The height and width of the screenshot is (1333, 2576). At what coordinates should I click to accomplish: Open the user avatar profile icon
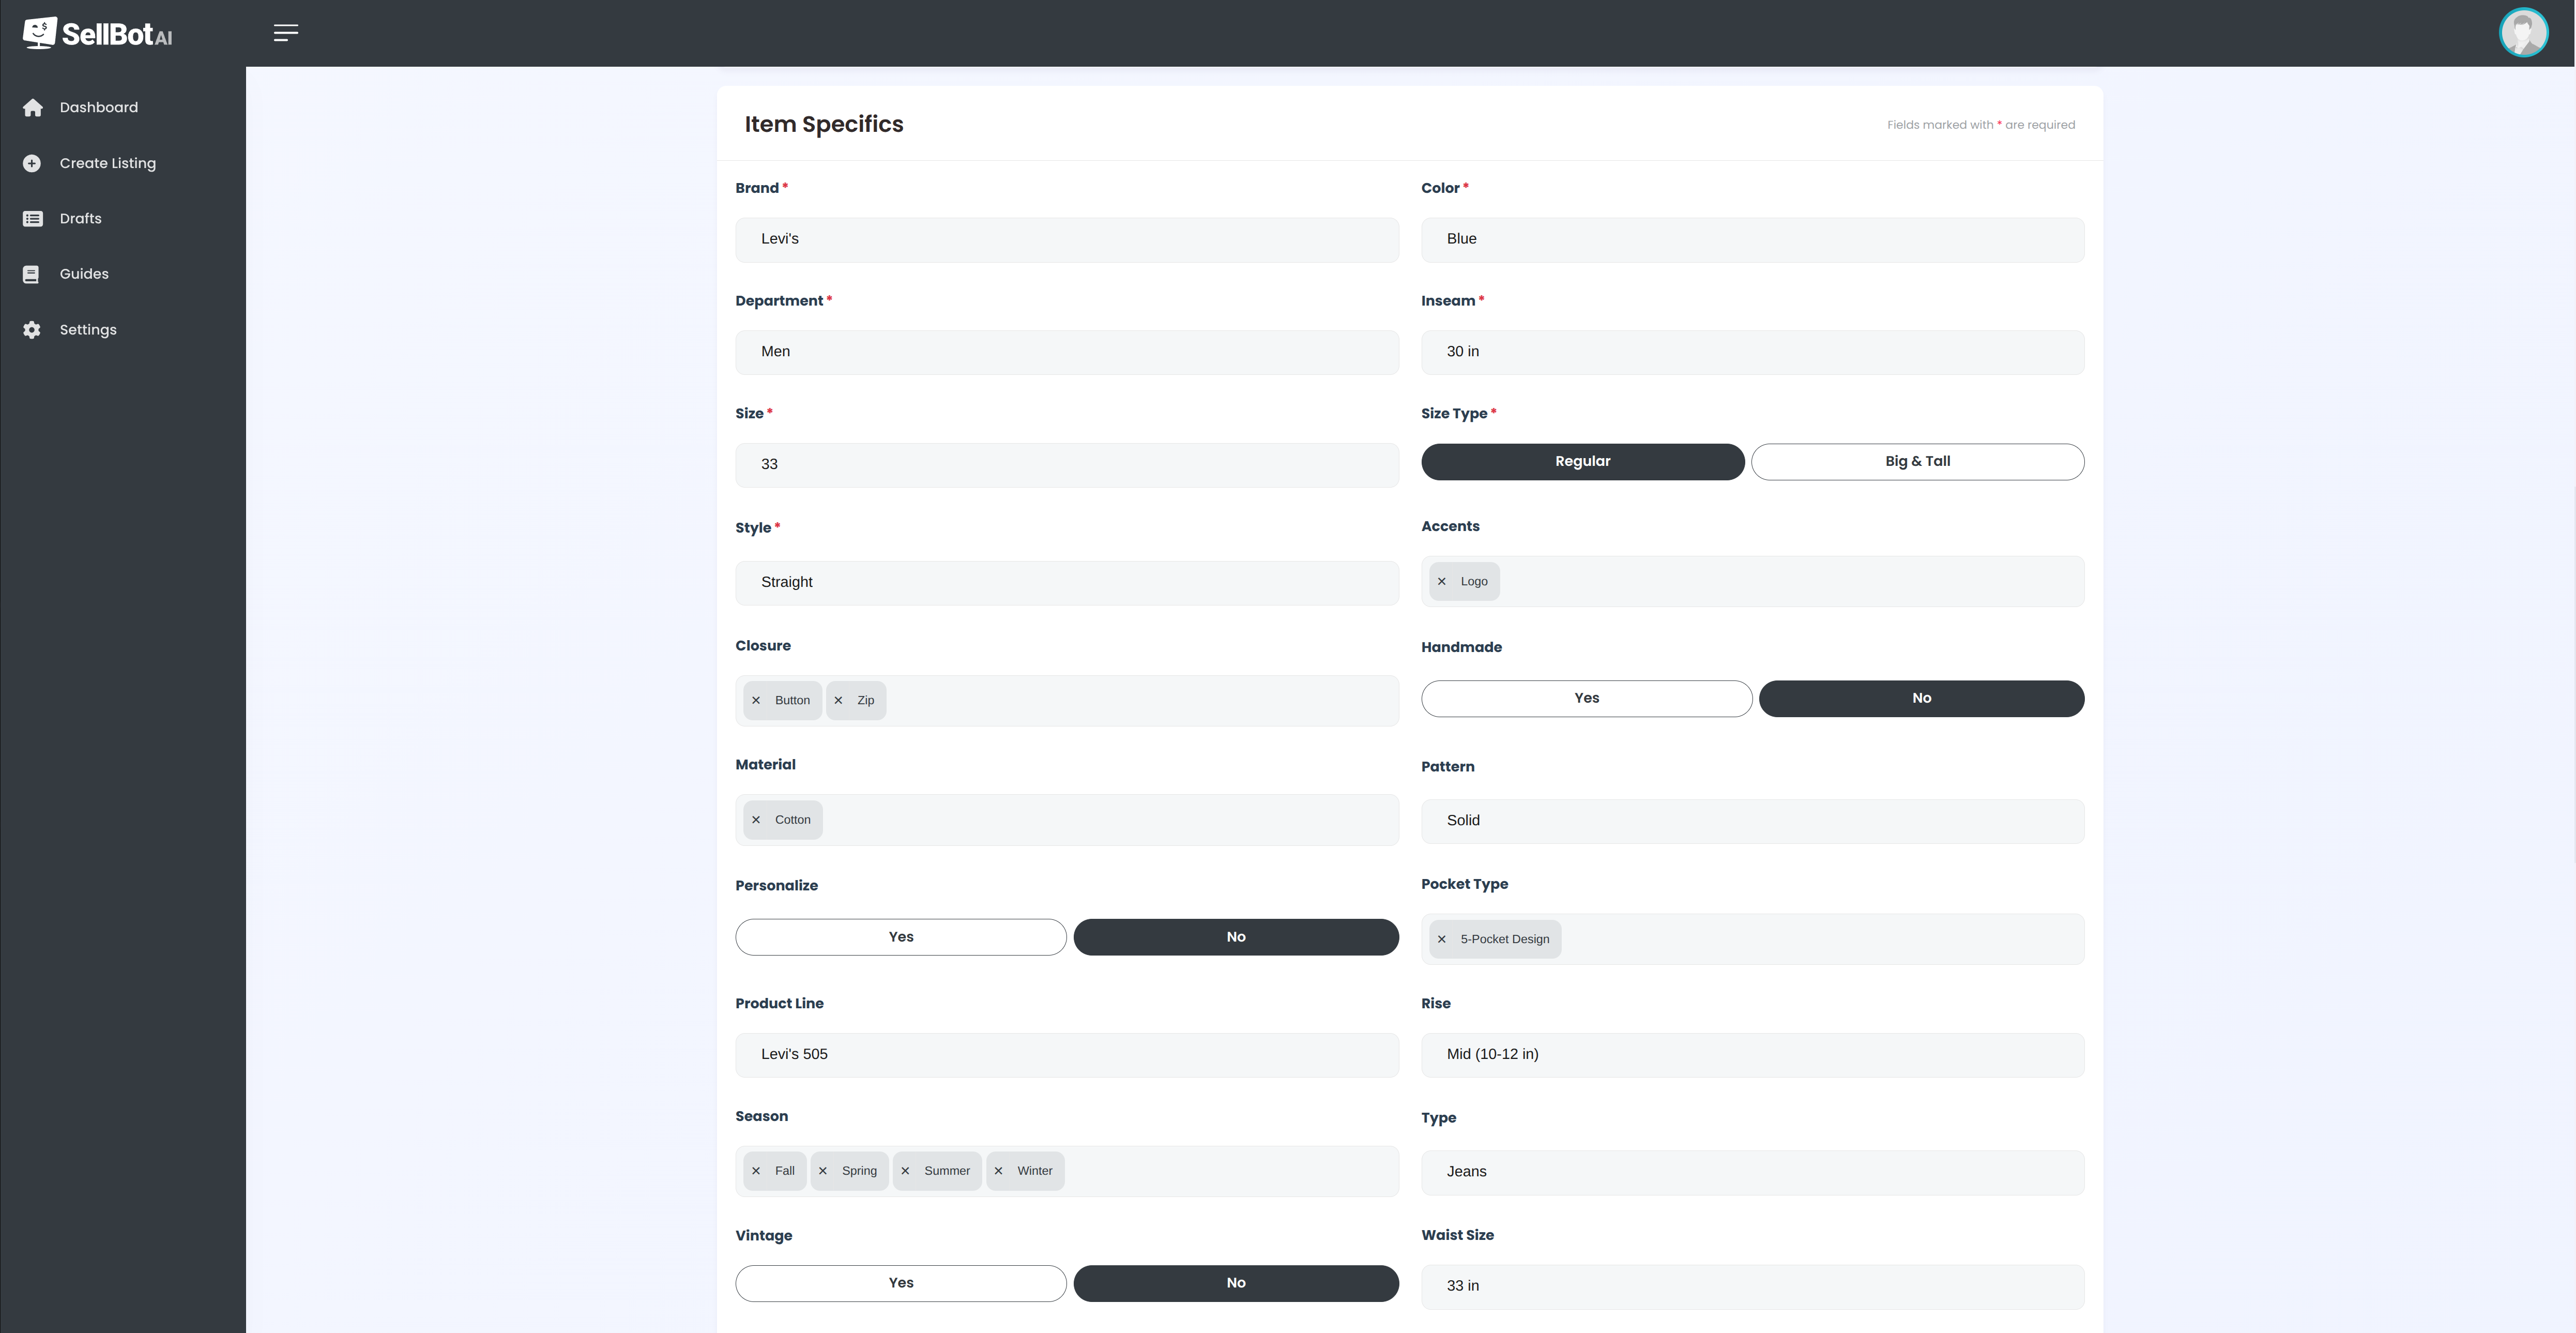(2523, 33)
